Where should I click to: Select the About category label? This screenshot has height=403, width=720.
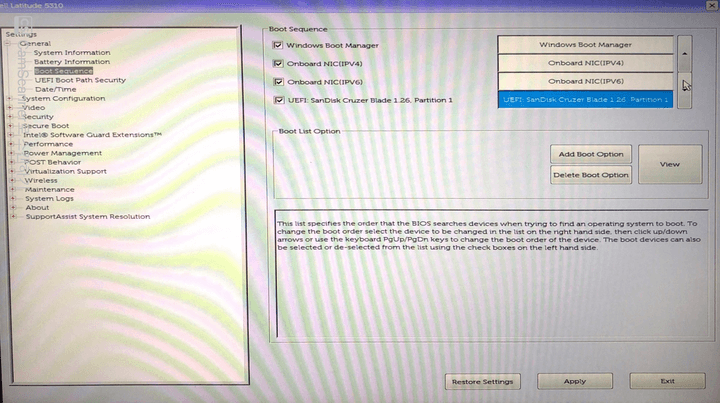[37, 207]
